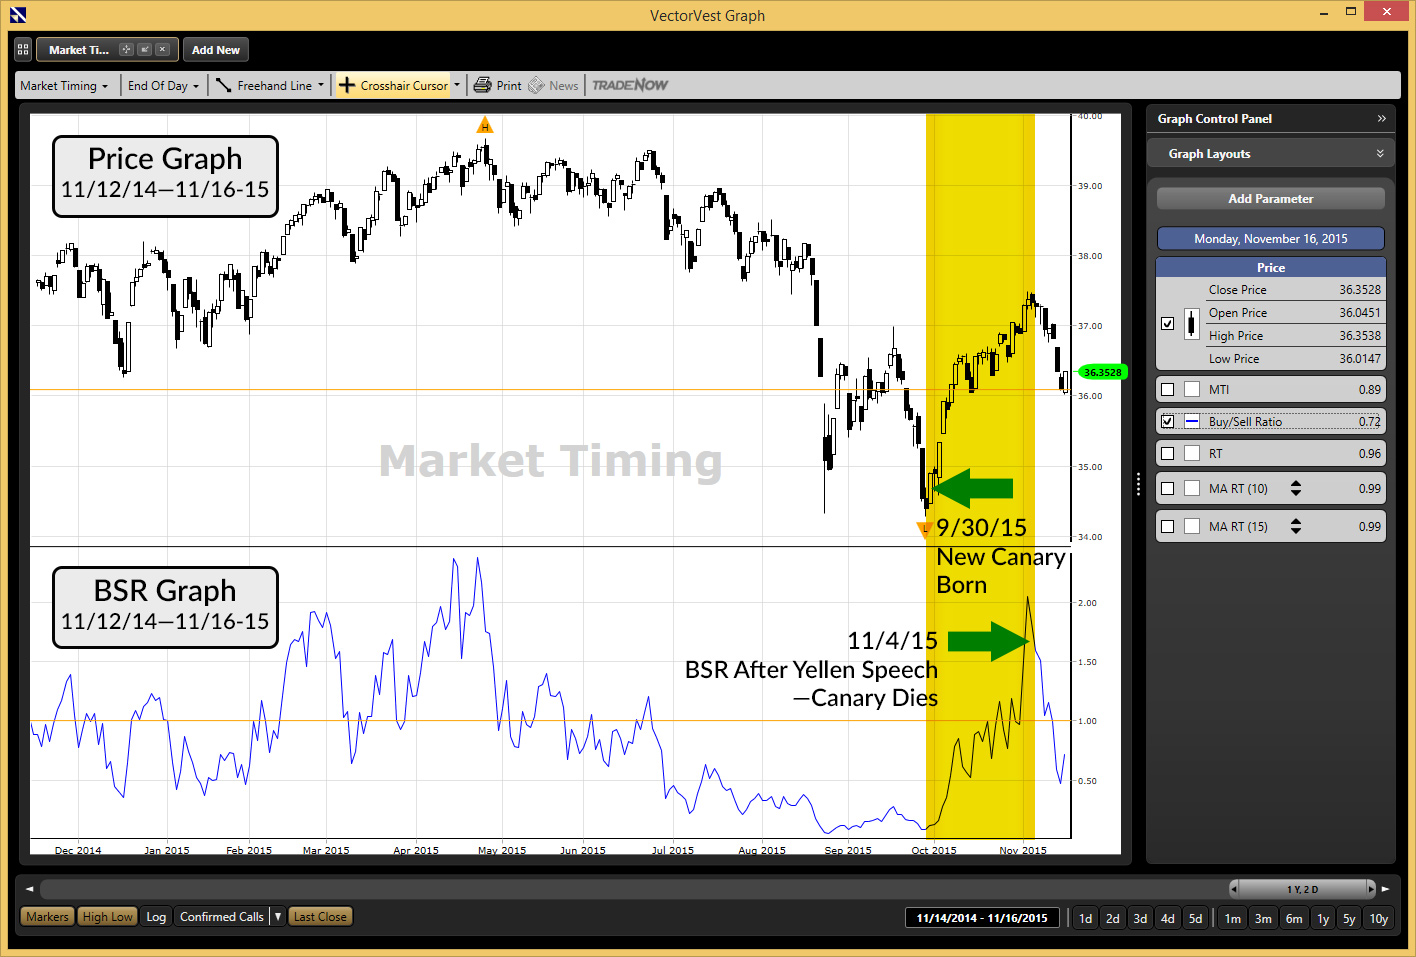Screen dimensions: 1416x957
Task: Enable the MA RT (10) checkbox
Action: (1167, 489)
